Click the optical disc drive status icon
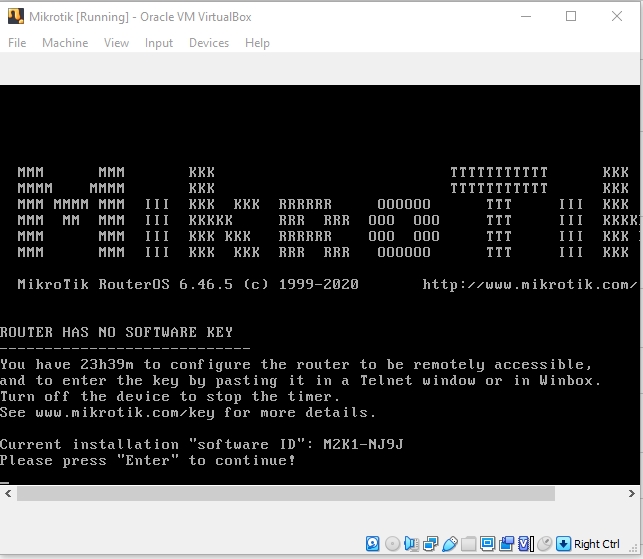 pyautogui.click(x=392, y=544)
